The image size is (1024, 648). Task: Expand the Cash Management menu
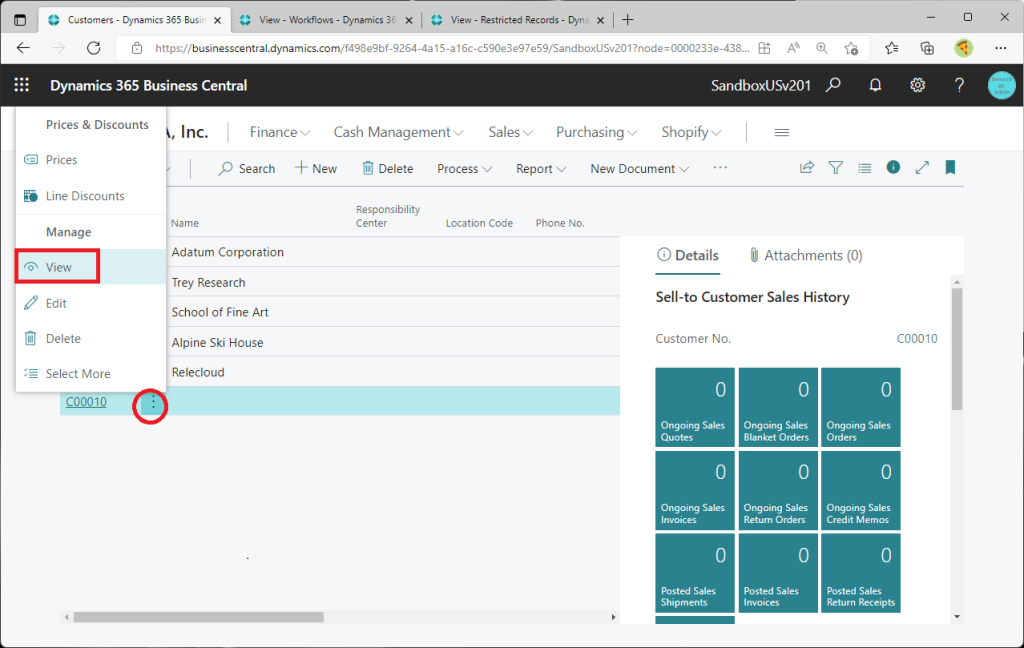click(398, 132)
